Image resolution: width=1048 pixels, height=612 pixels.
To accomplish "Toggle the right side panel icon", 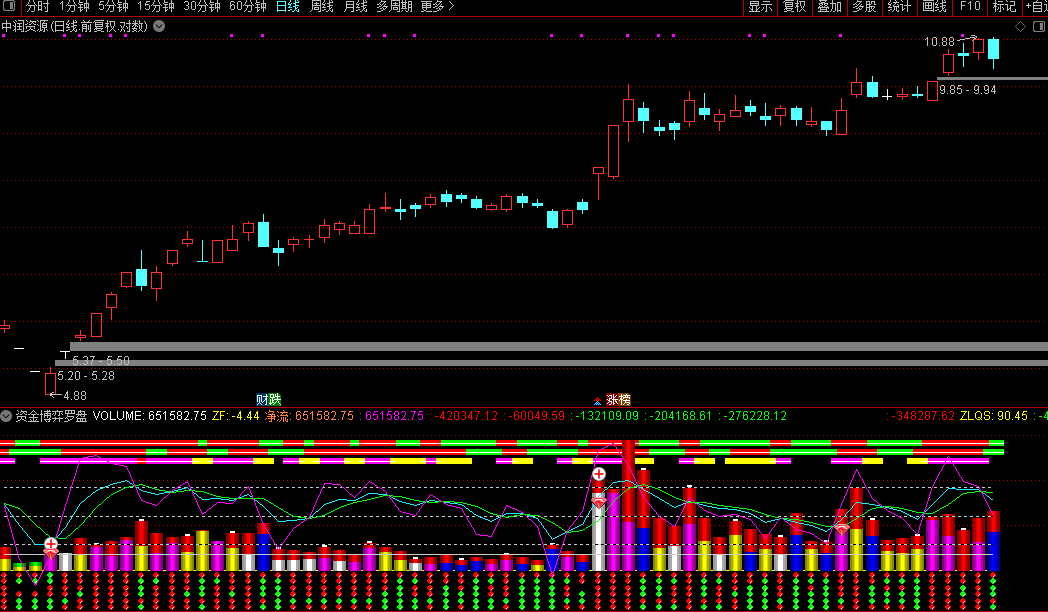I will click(x=1039, y=26).
